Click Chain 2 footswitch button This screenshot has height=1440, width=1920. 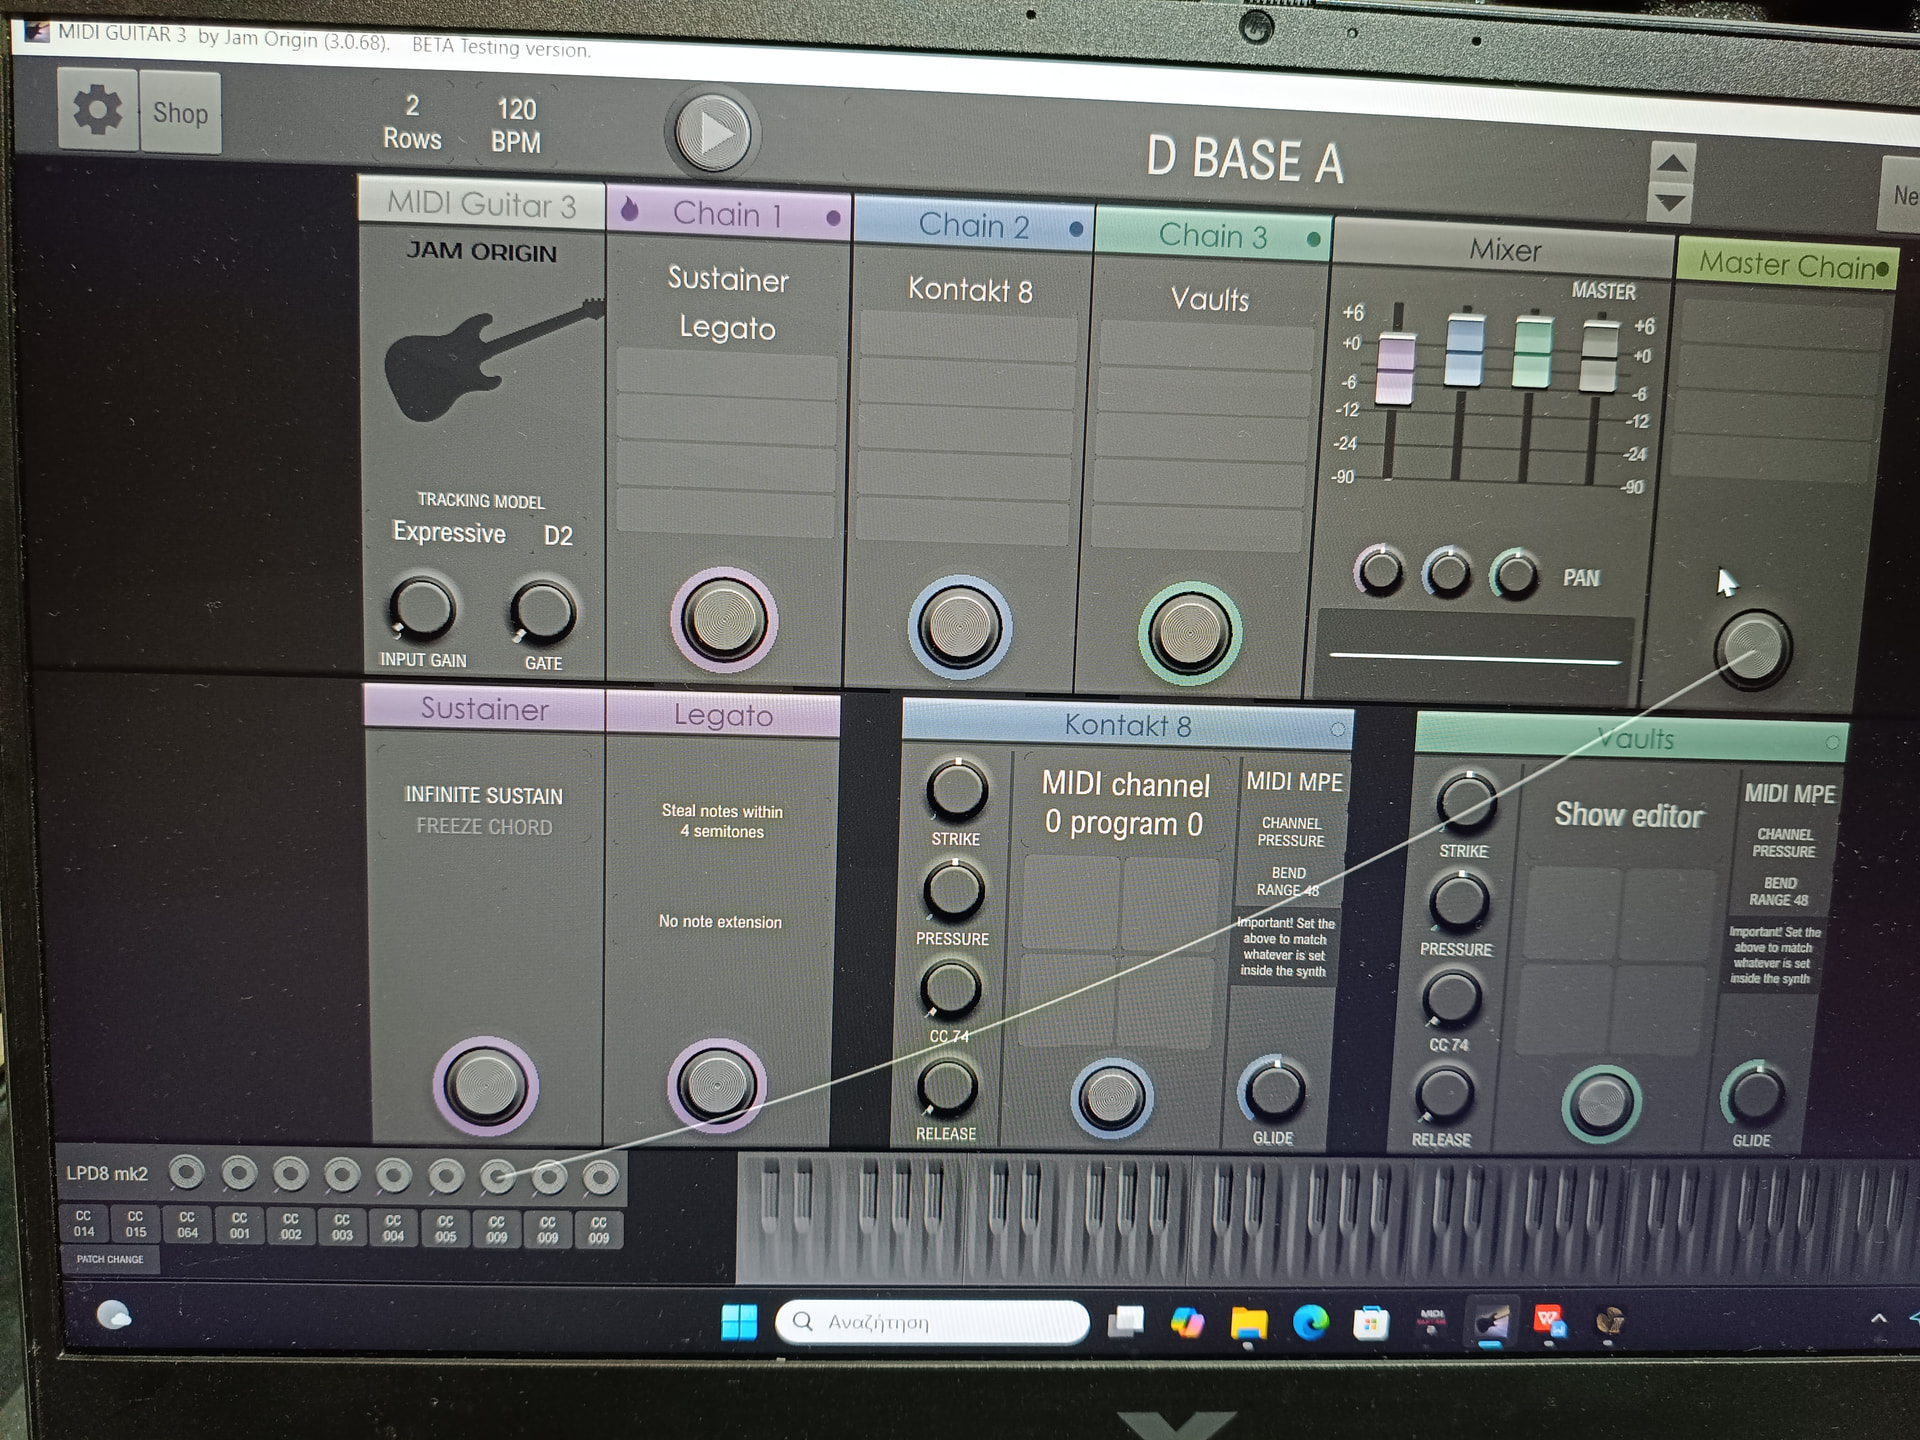(x=959, y=627)
